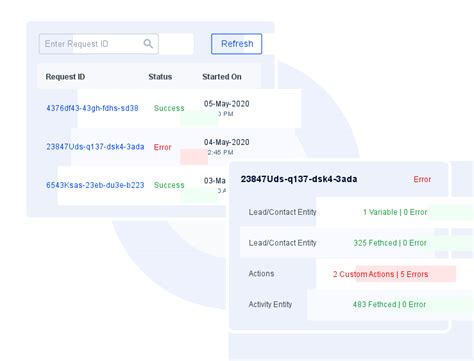The height and width of the screenshot is (361, 474).
Task: Click Success status of request 4376df43
Action: point(169,108)
